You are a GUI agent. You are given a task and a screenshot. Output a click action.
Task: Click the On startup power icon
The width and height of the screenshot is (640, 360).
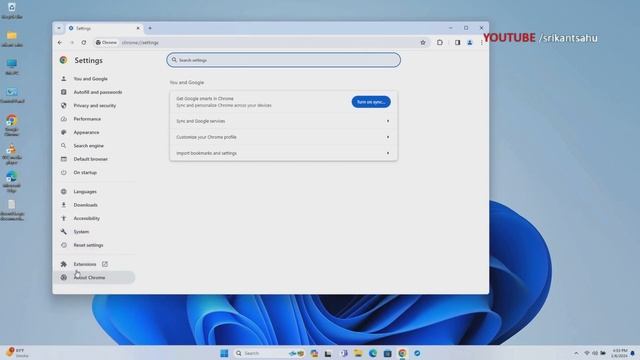pyautogui.click(x=64, y=173)
